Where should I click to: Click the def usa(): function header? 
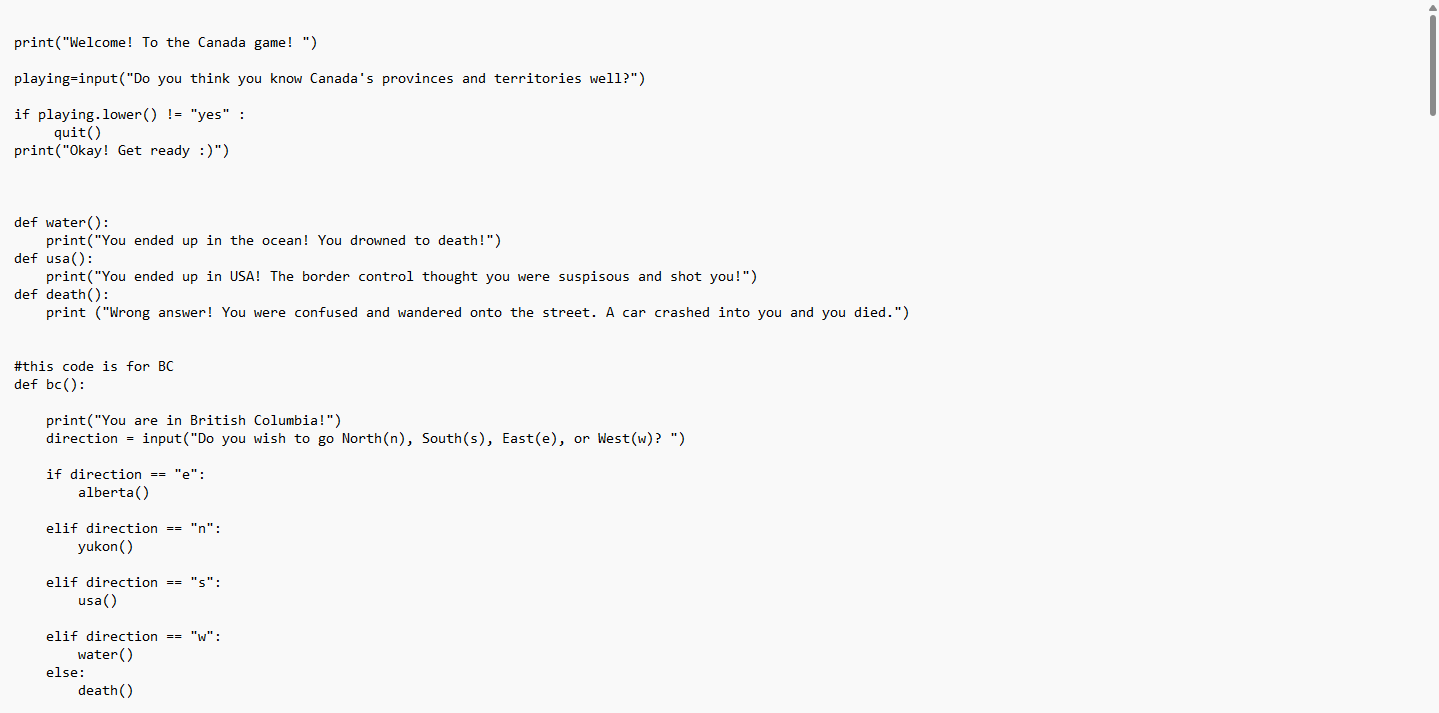tap(53, 258)
